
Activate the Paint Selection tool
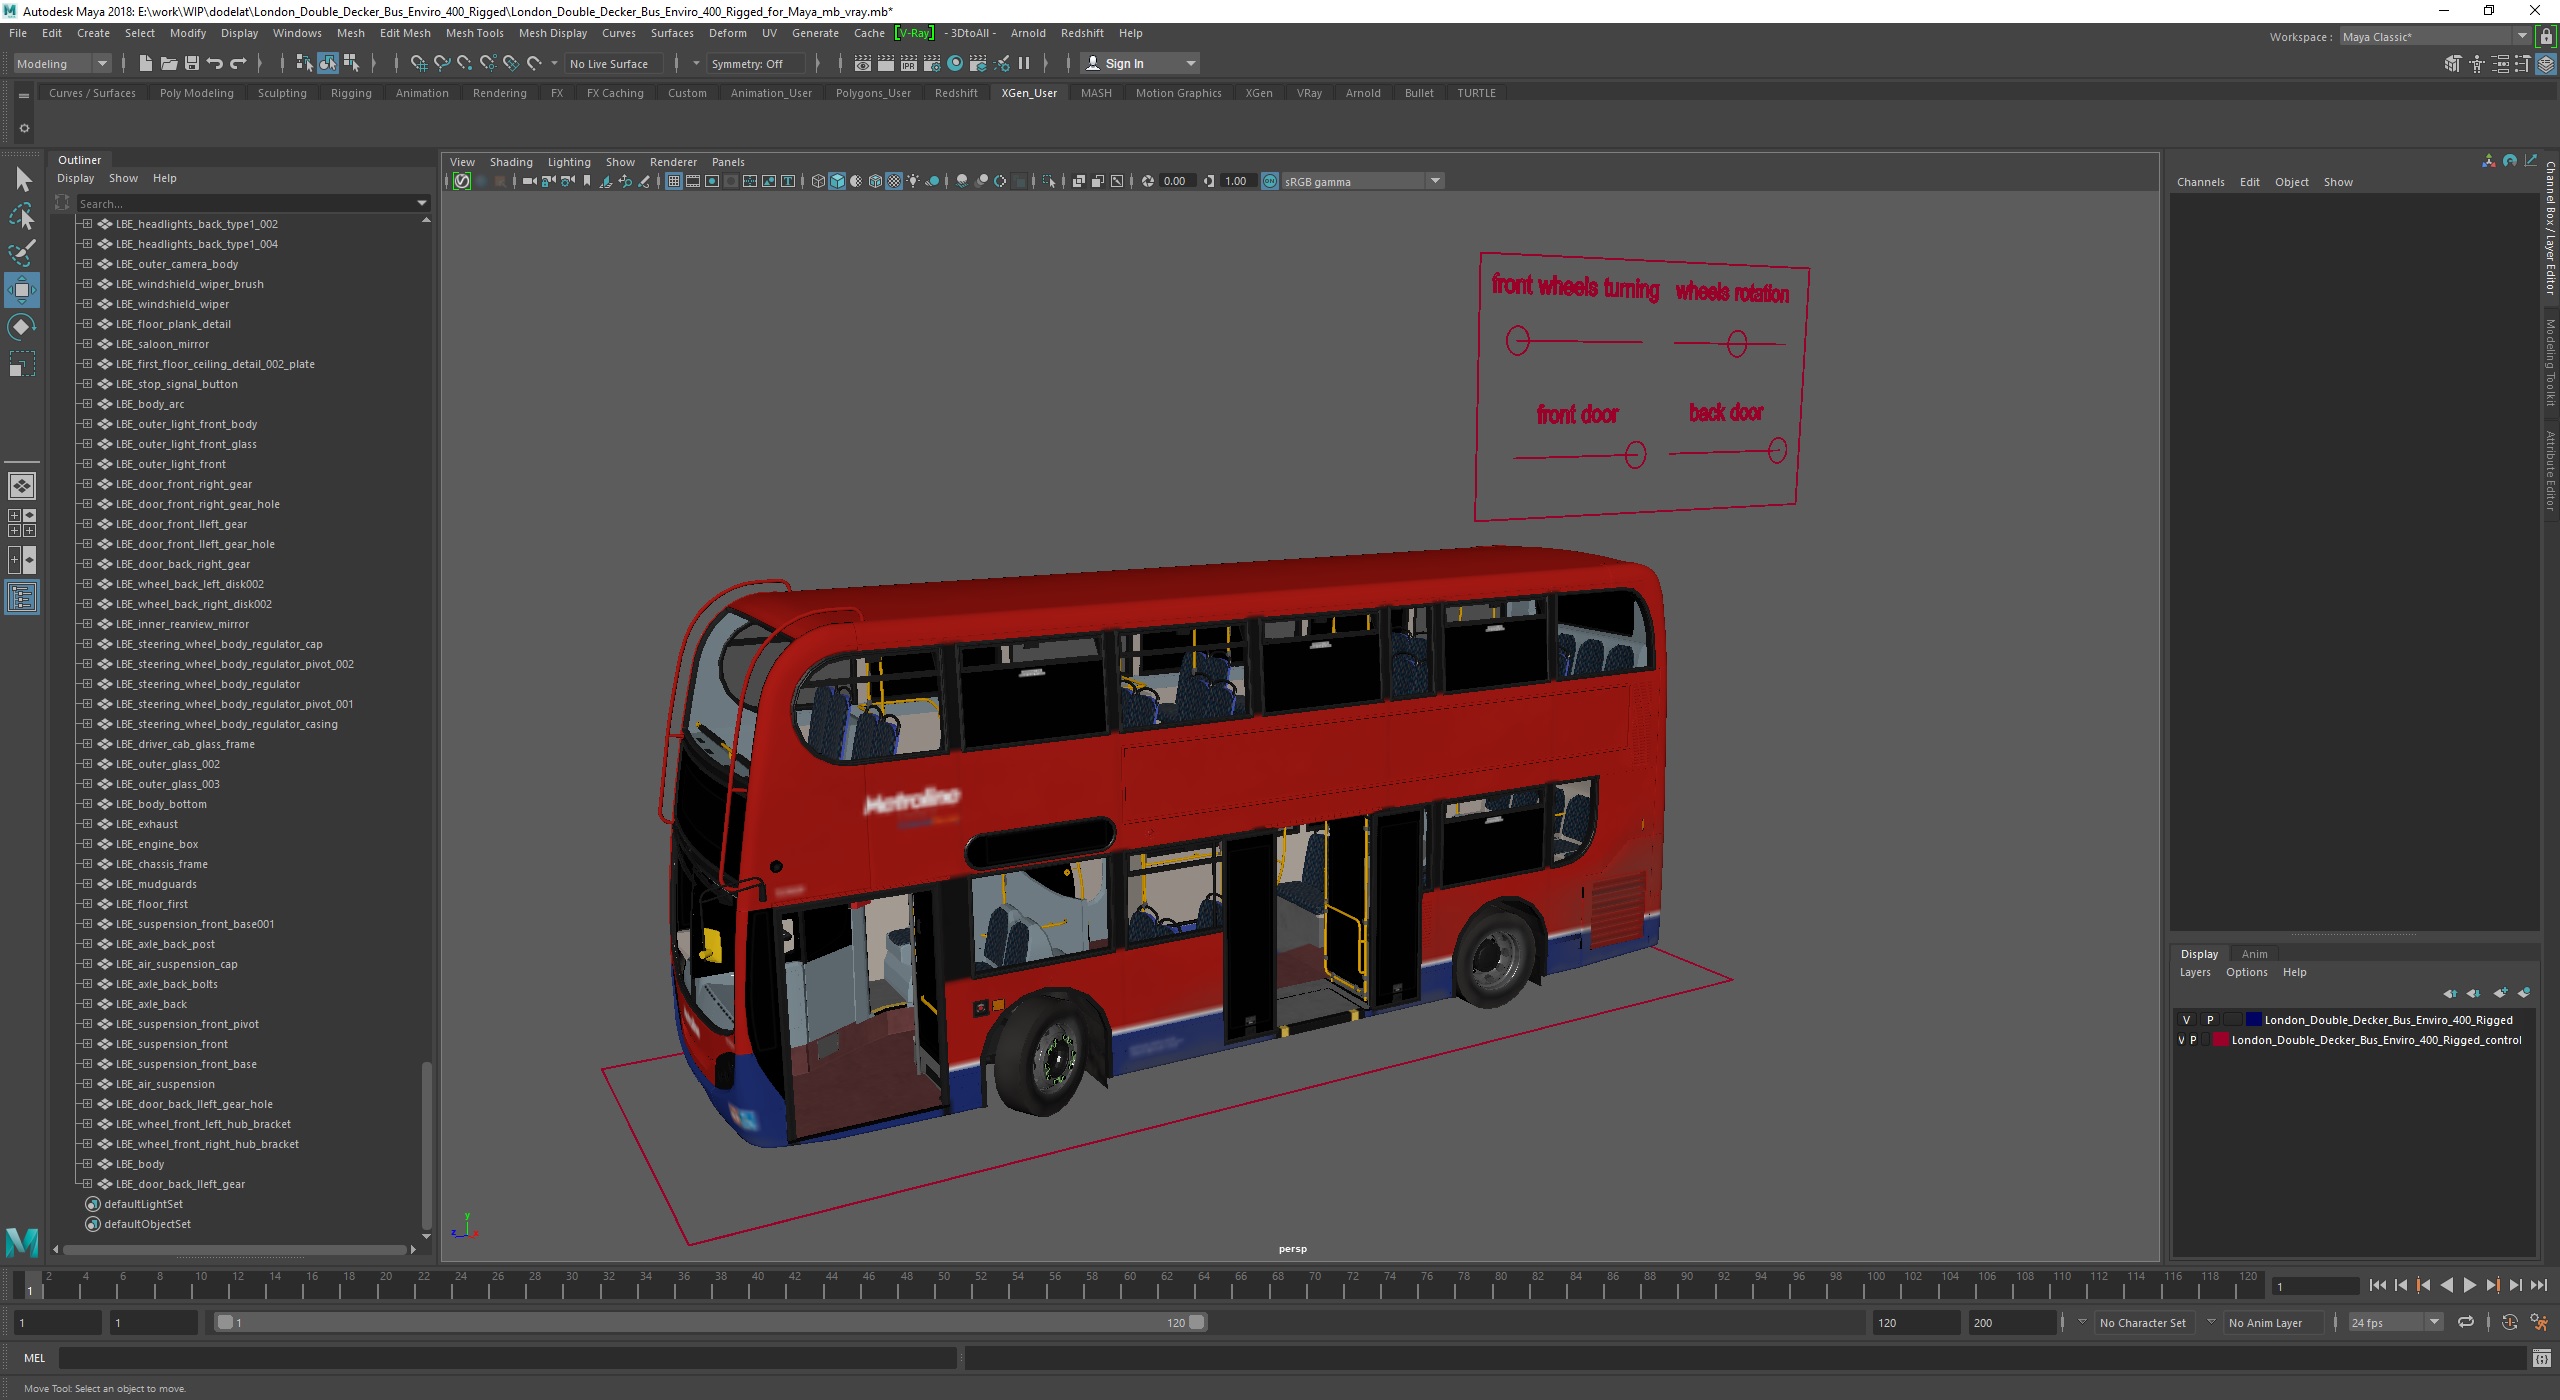(22, 252)
